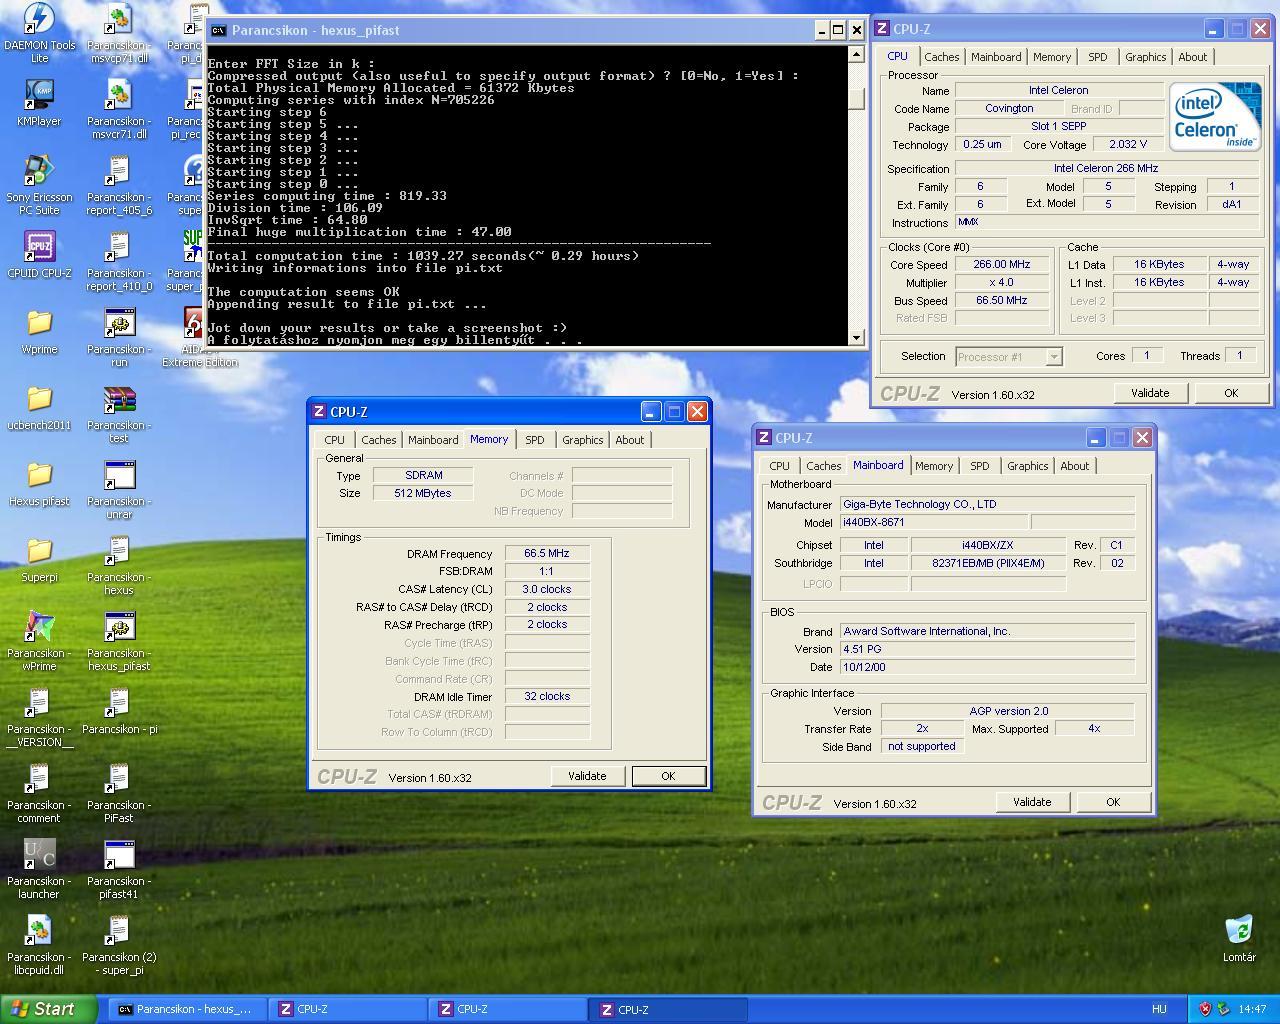Select Graphics tab in Memory window

pyautogui.click(x=582, y=440)
